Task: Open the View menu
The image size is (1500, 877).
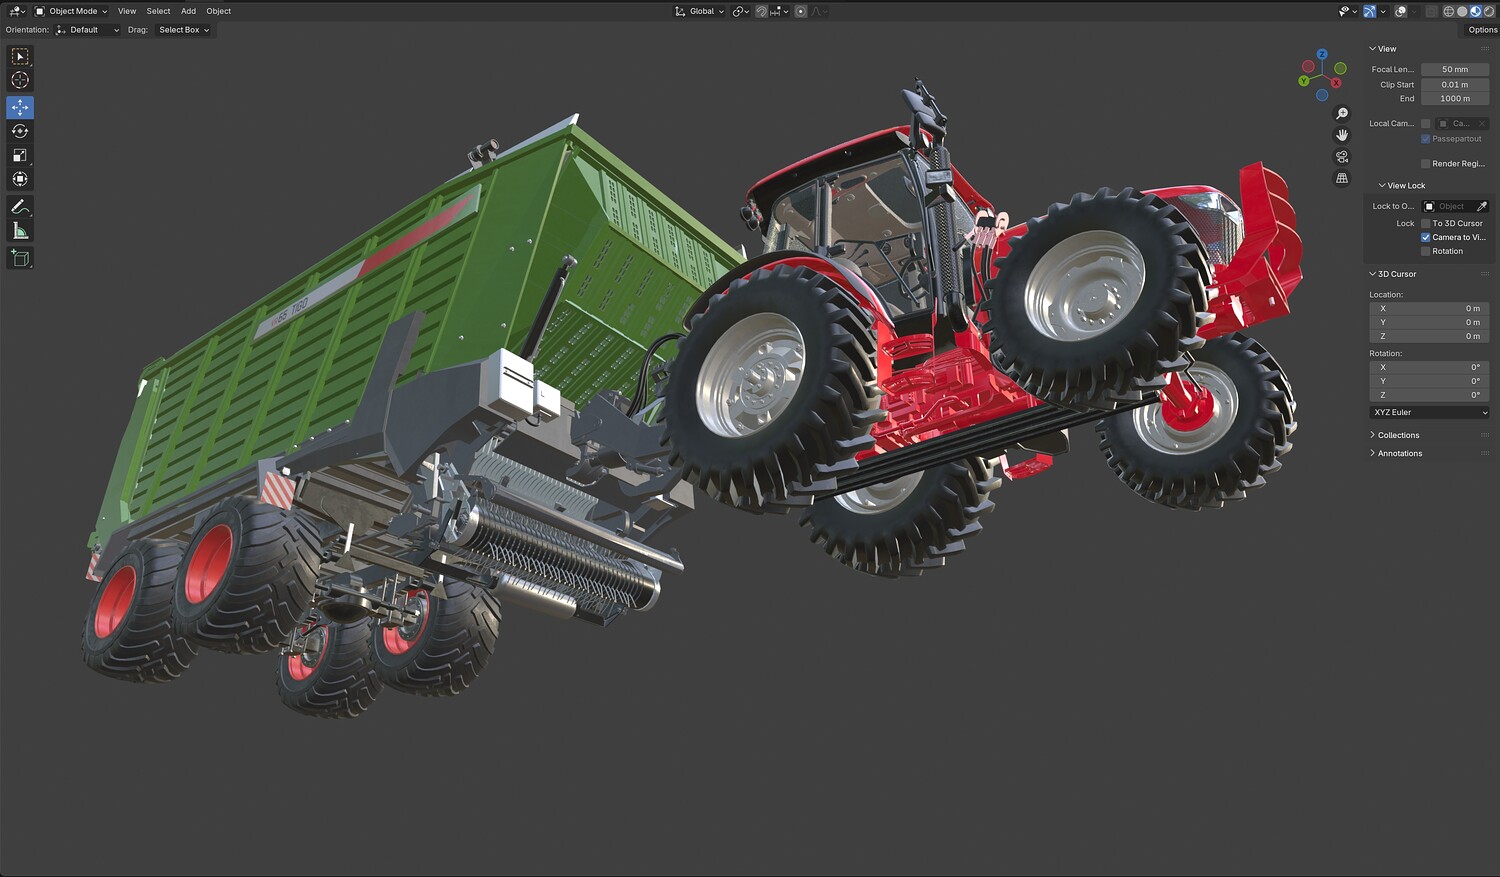Action: (127, 11)
